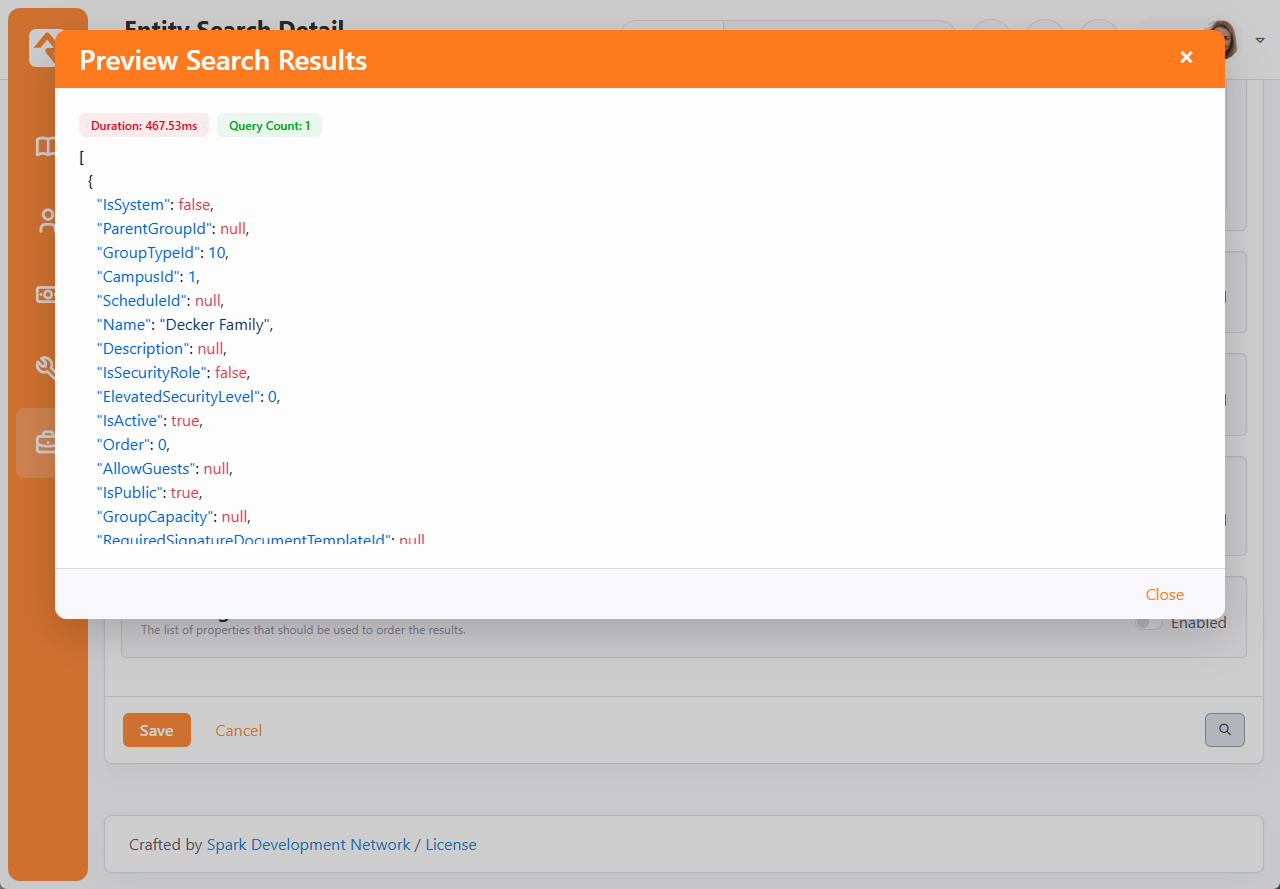This screenshot has width=1280, height=889.
Task: Click the Rock logo at top left
Action: tap(44, 45)
